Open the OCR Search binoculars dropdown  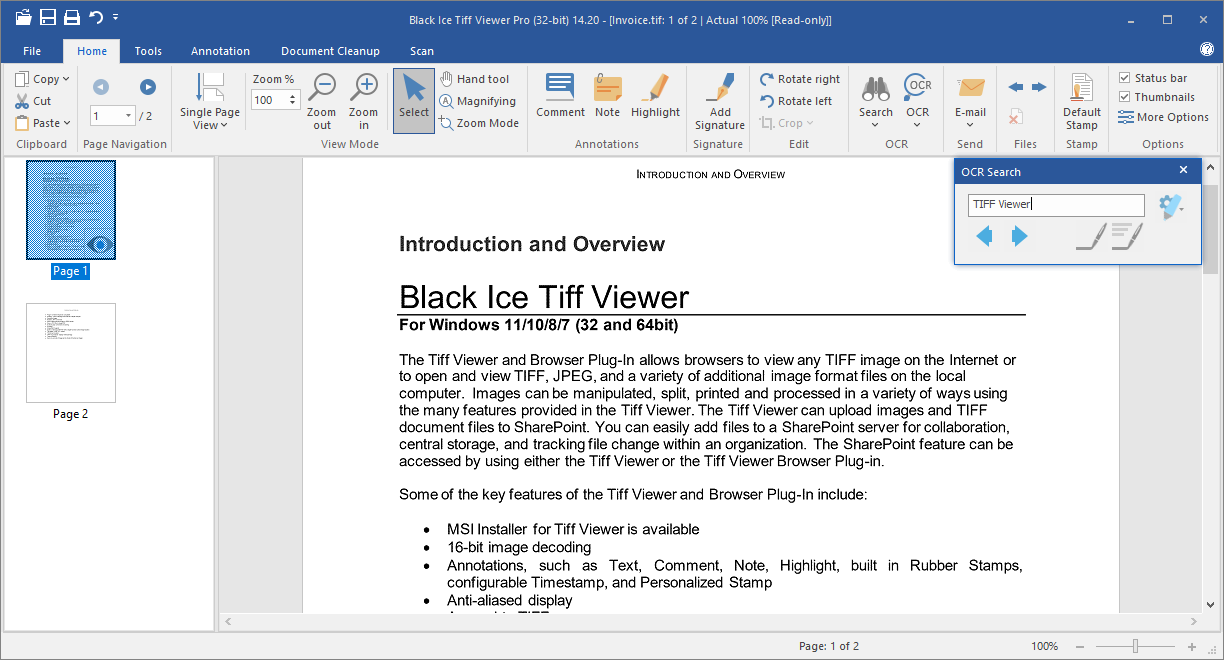pyautogui.click(x=876, y=101)
